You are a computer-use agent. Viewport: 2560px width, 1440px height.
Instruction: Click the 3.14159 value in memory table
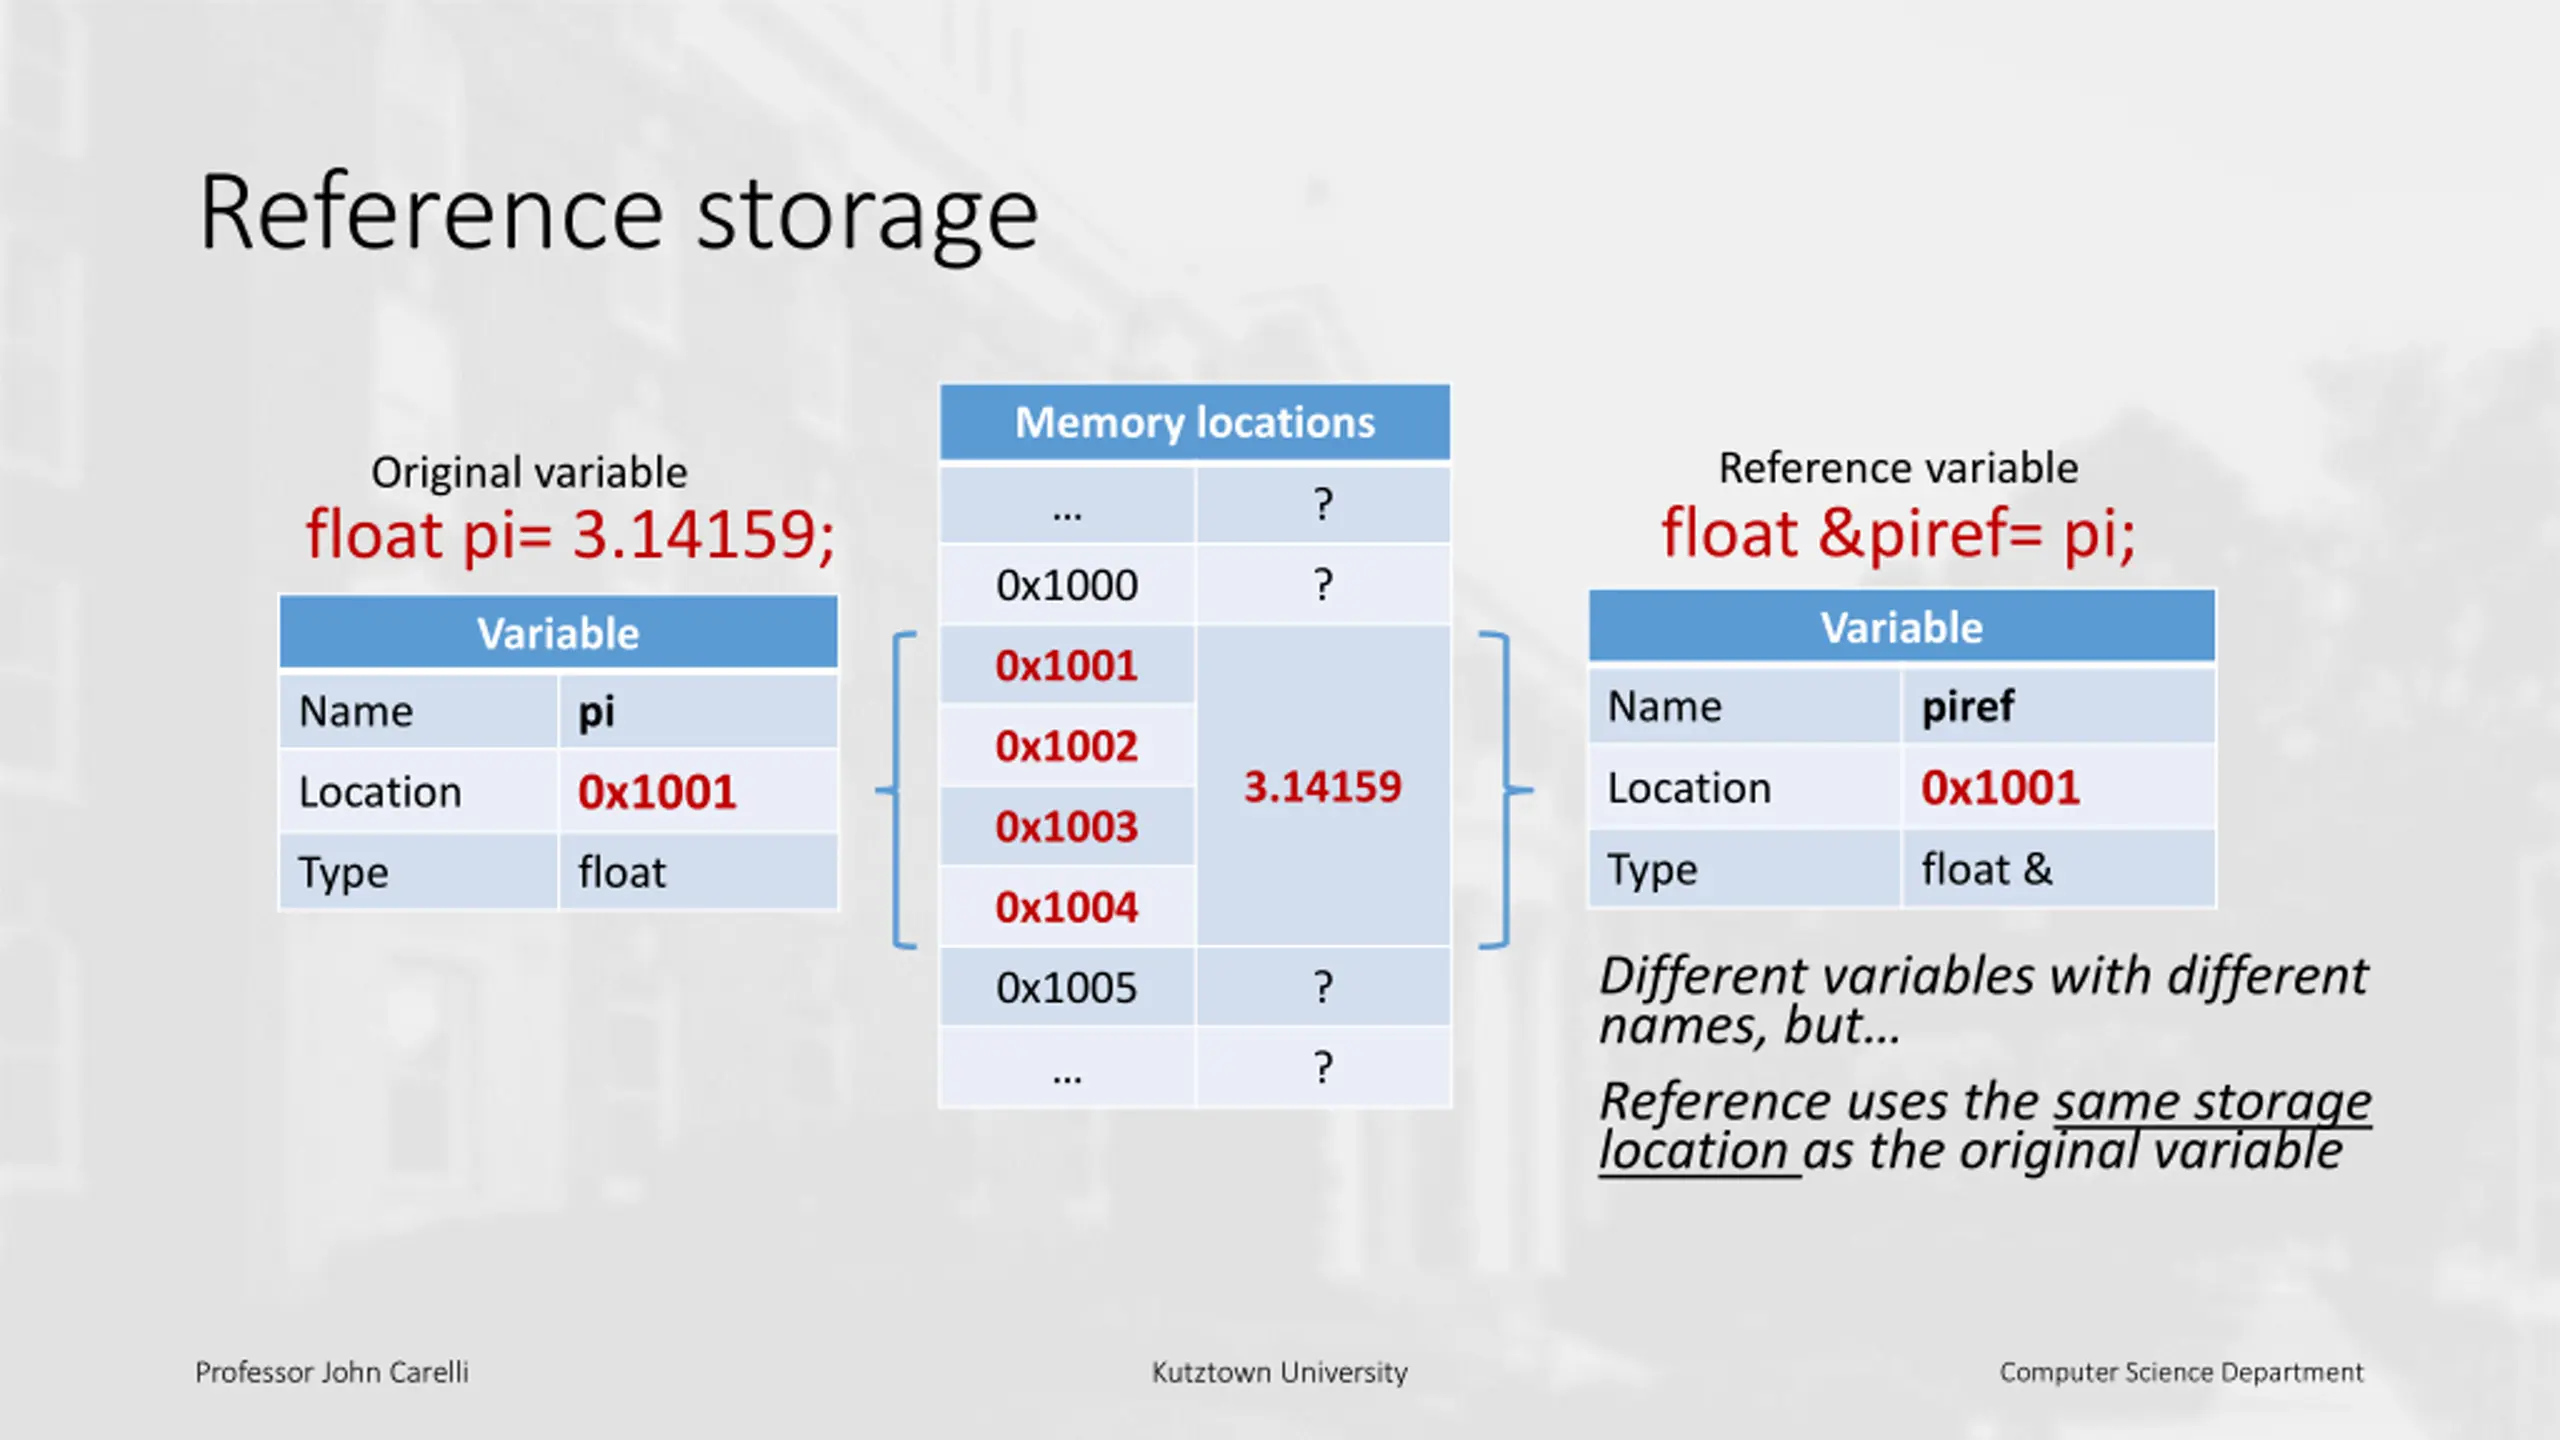pos(1323,787)
